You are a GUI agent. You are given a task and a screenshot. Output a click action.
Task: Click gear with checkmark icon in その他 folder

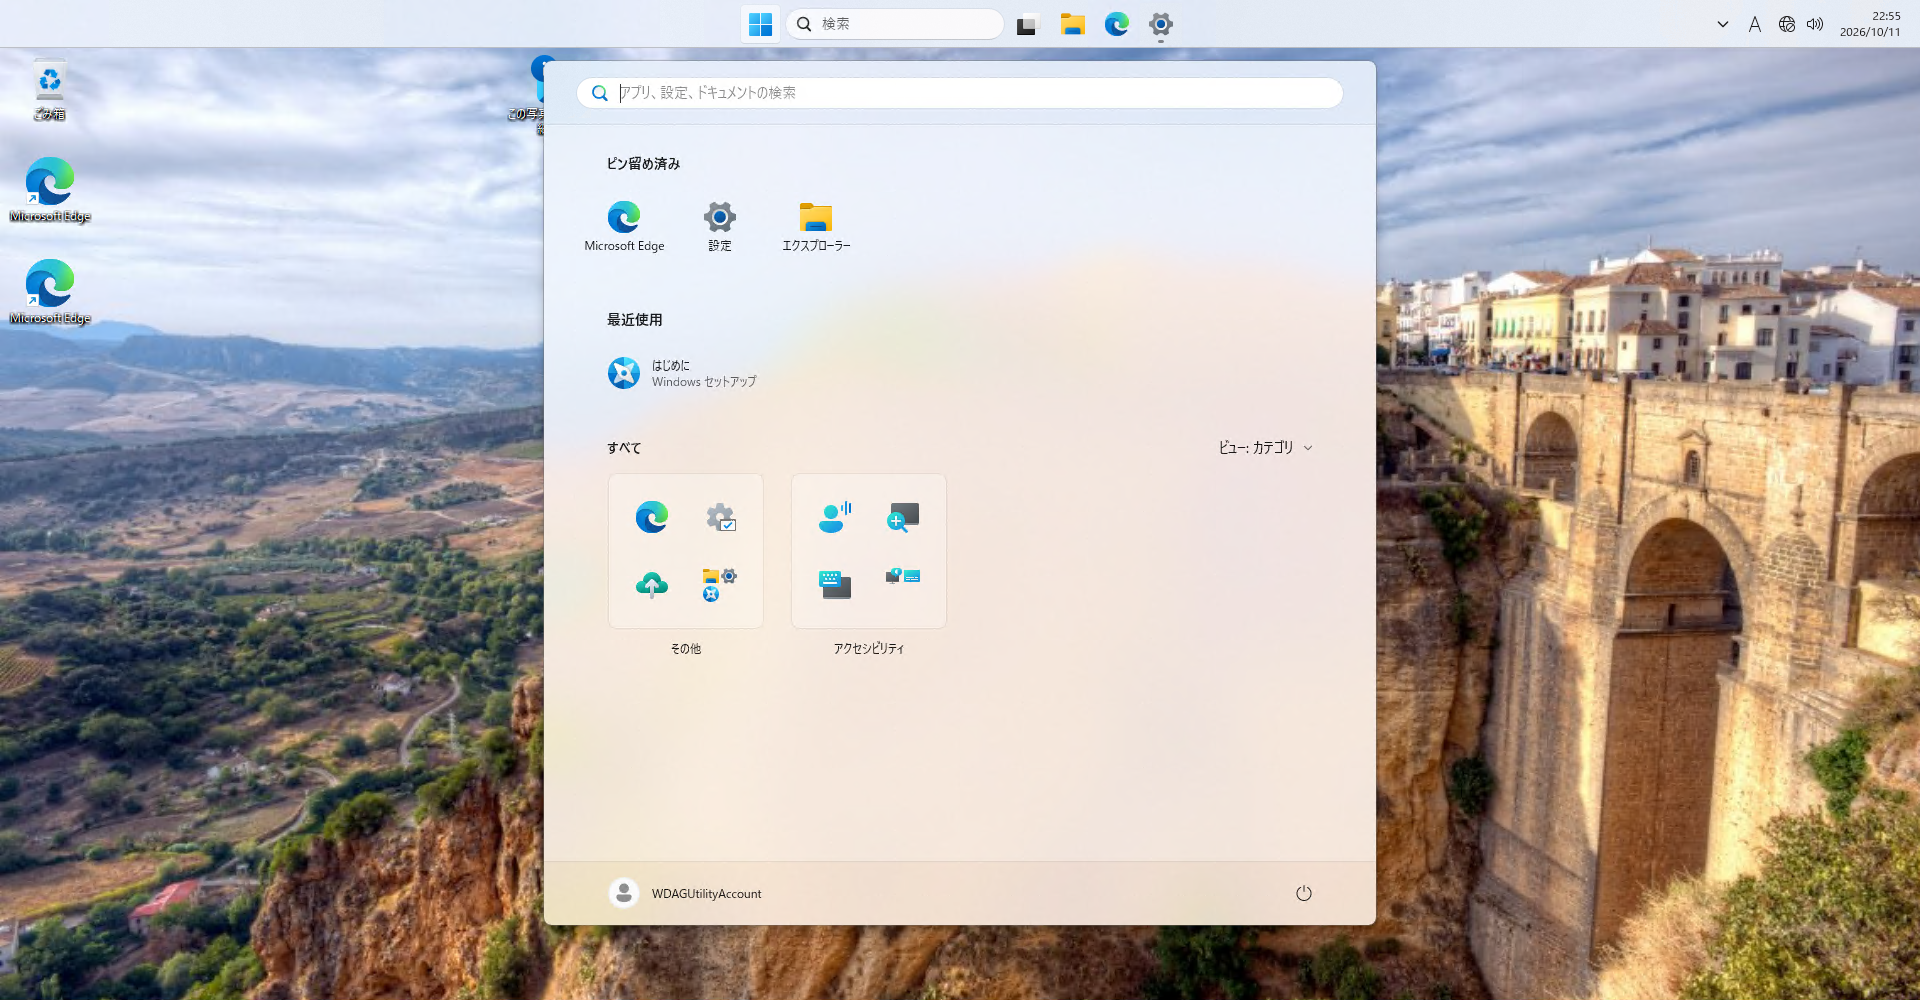[x=720, y=517]
